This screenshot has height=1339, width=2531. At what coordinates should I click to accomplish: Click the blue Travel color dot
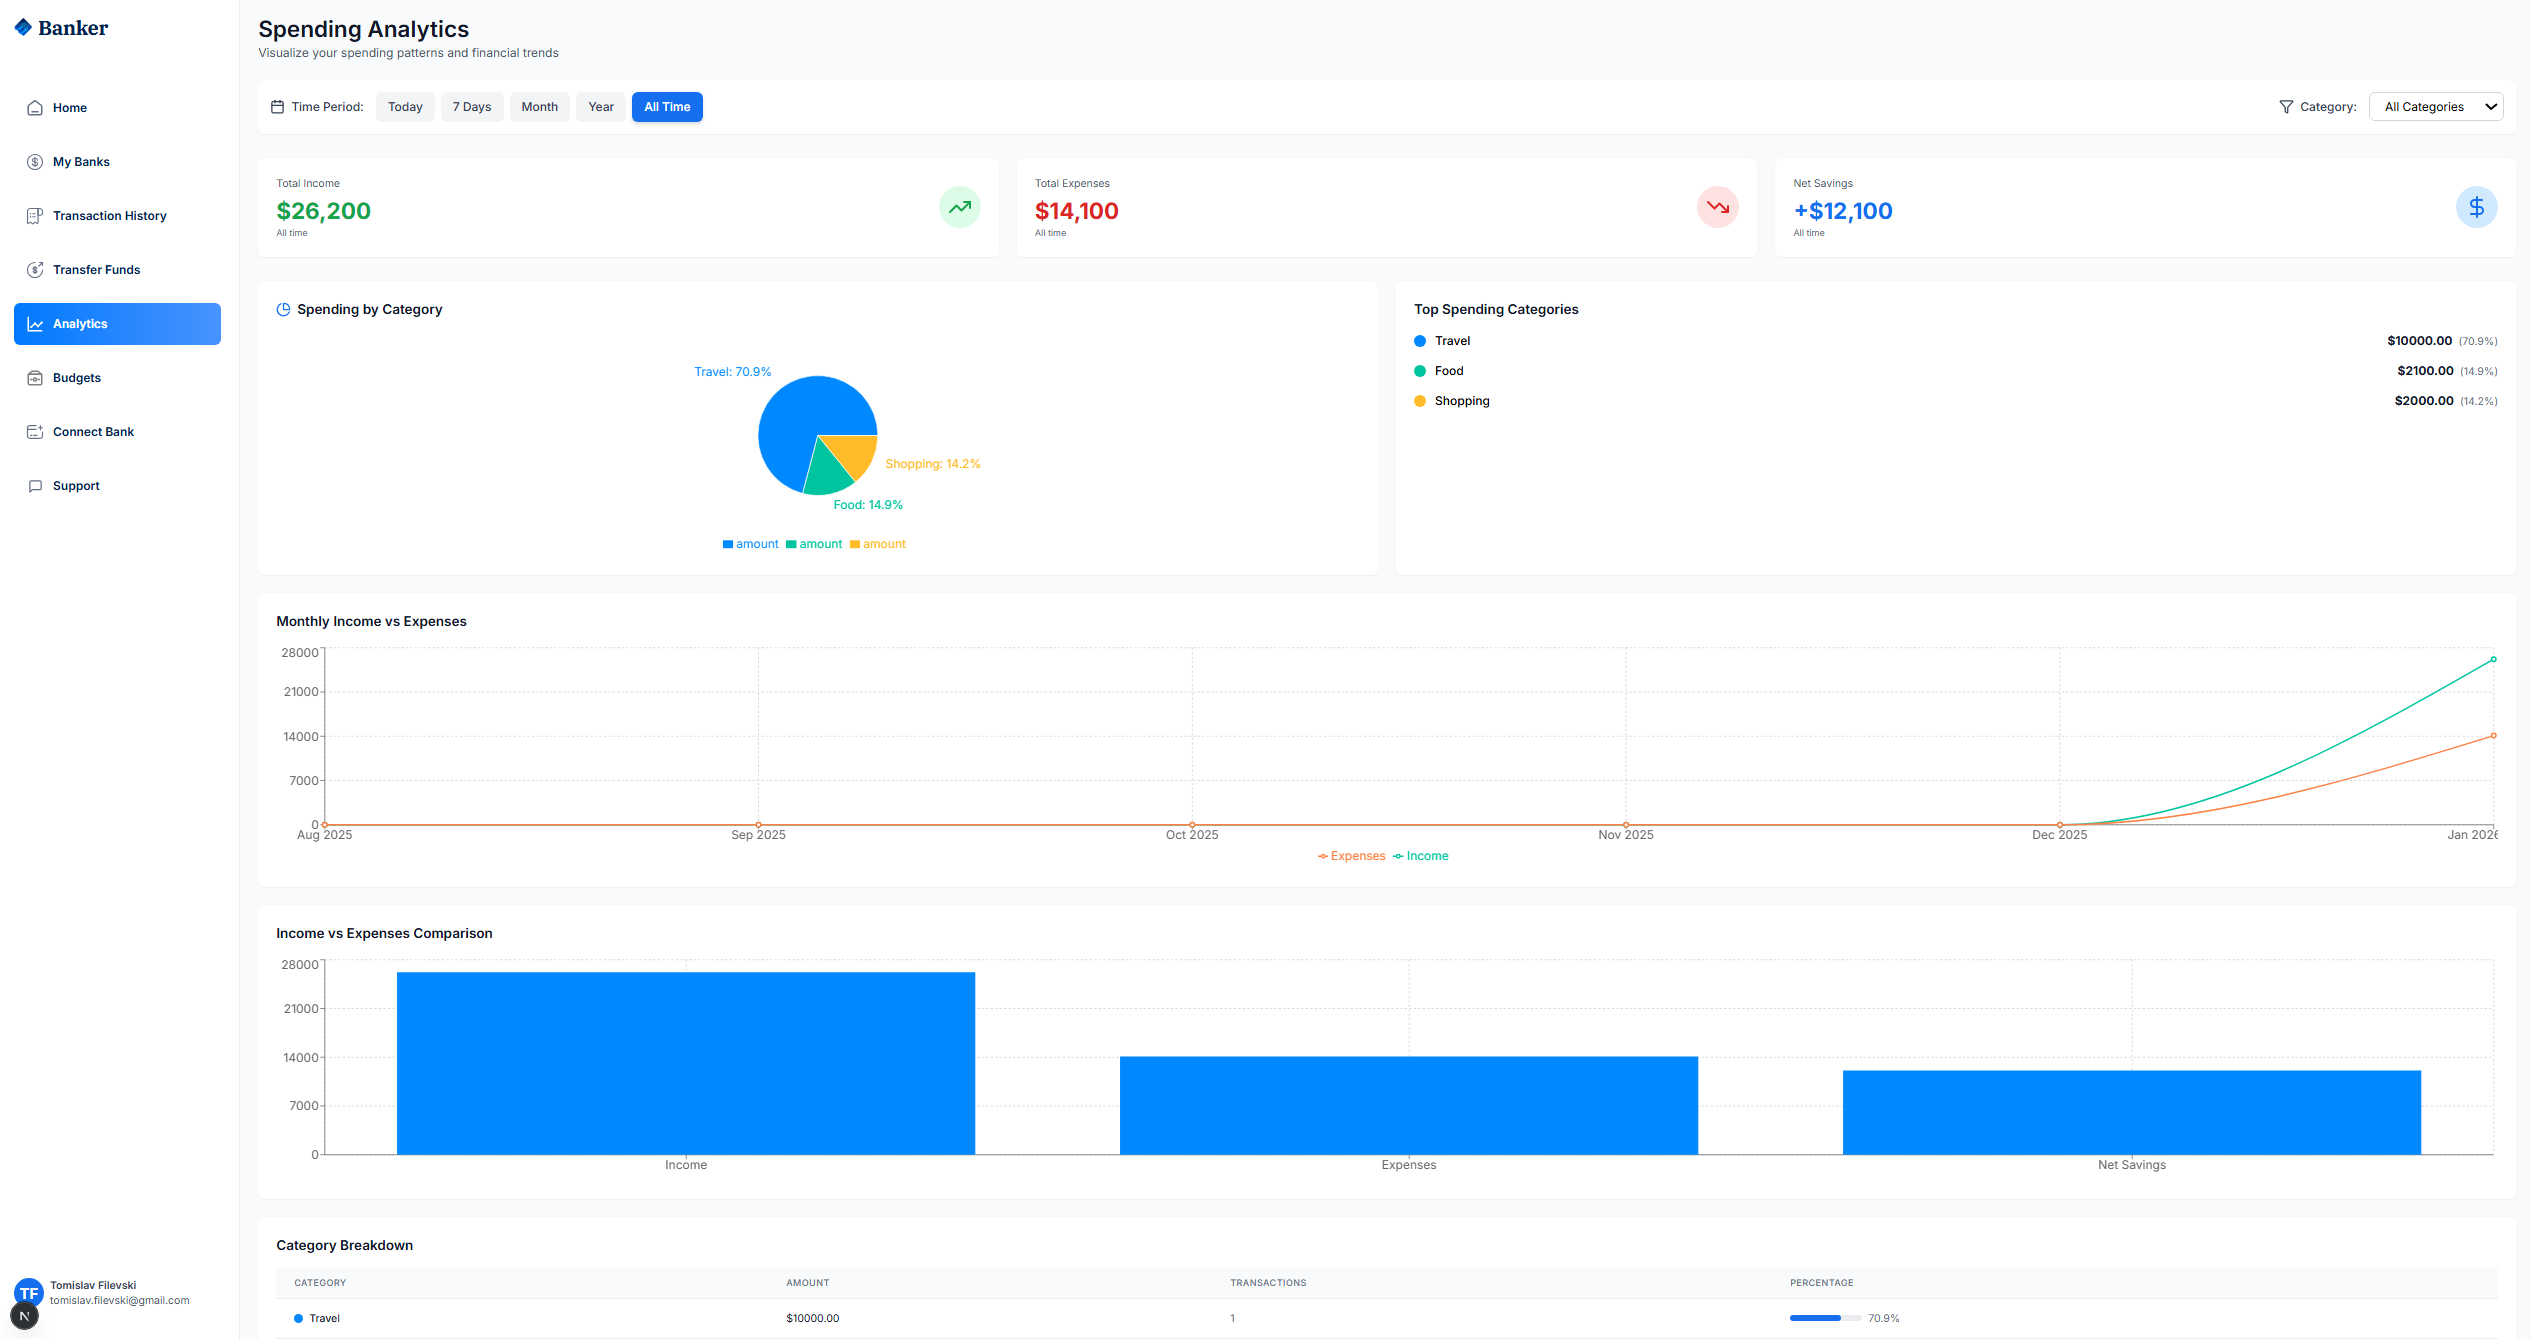point(1420,341)
